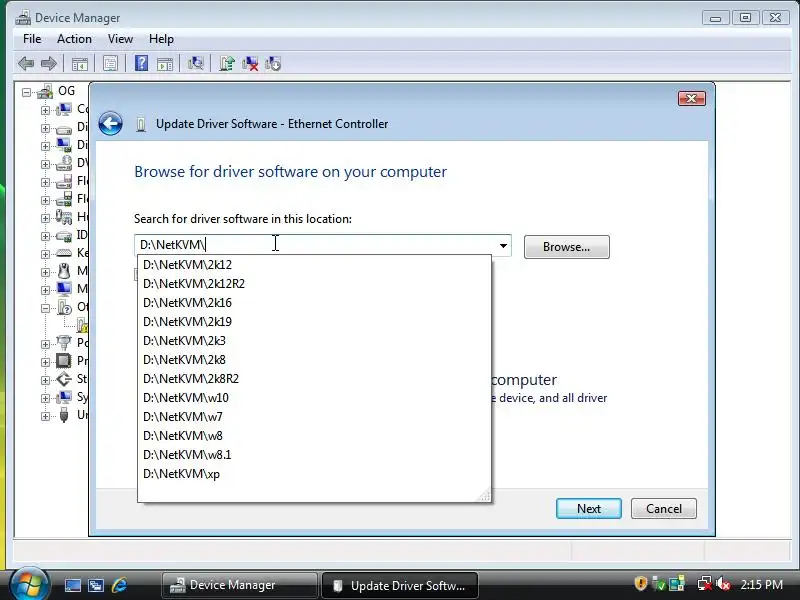Select the Ports category icon in tree
The image size is (800, 600).
click(64, 343)
